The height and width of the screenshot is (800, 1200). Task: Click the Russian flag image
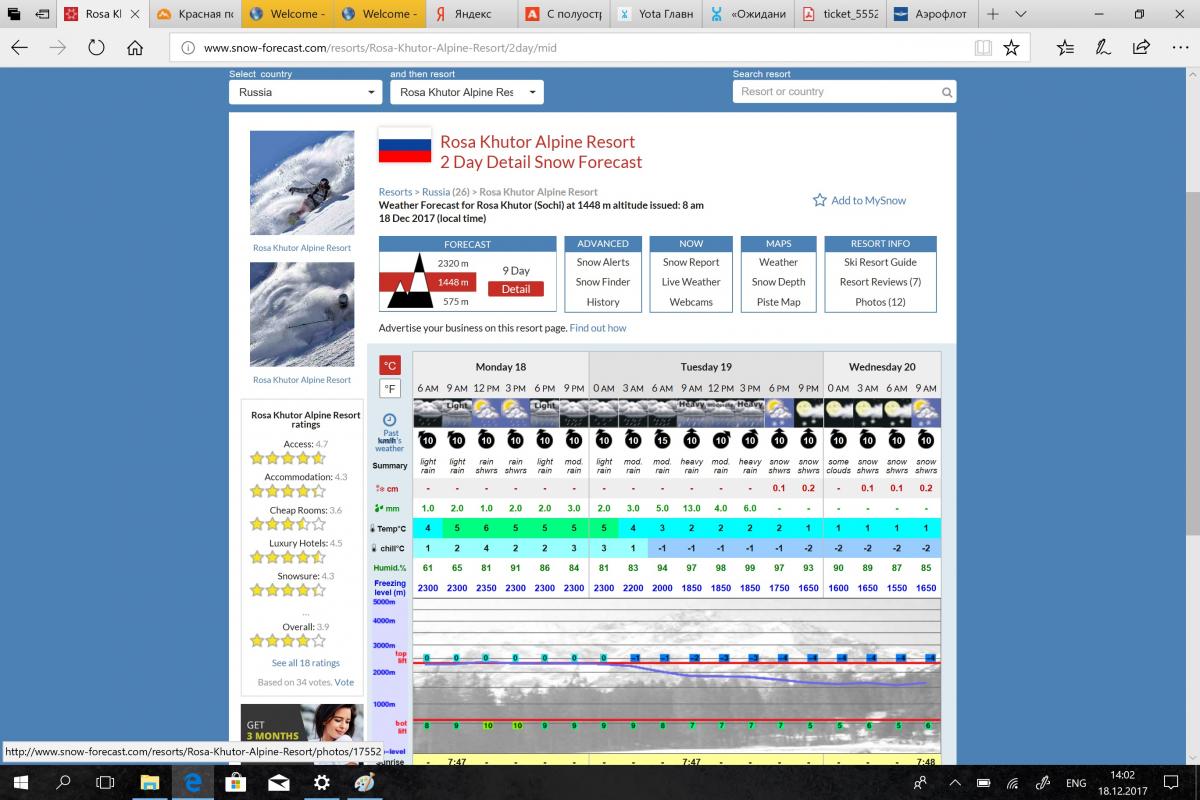click(405, 145)
